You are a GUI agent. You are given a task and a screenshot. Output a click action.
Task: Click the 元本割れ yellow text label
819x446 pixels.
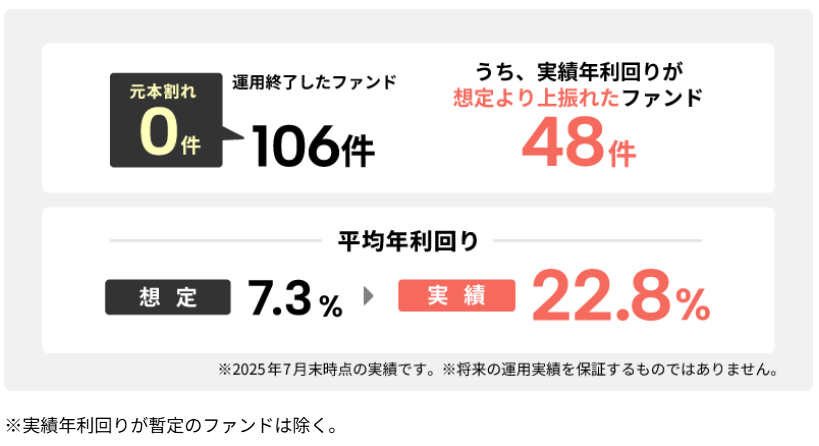click(x=163, y=91)
